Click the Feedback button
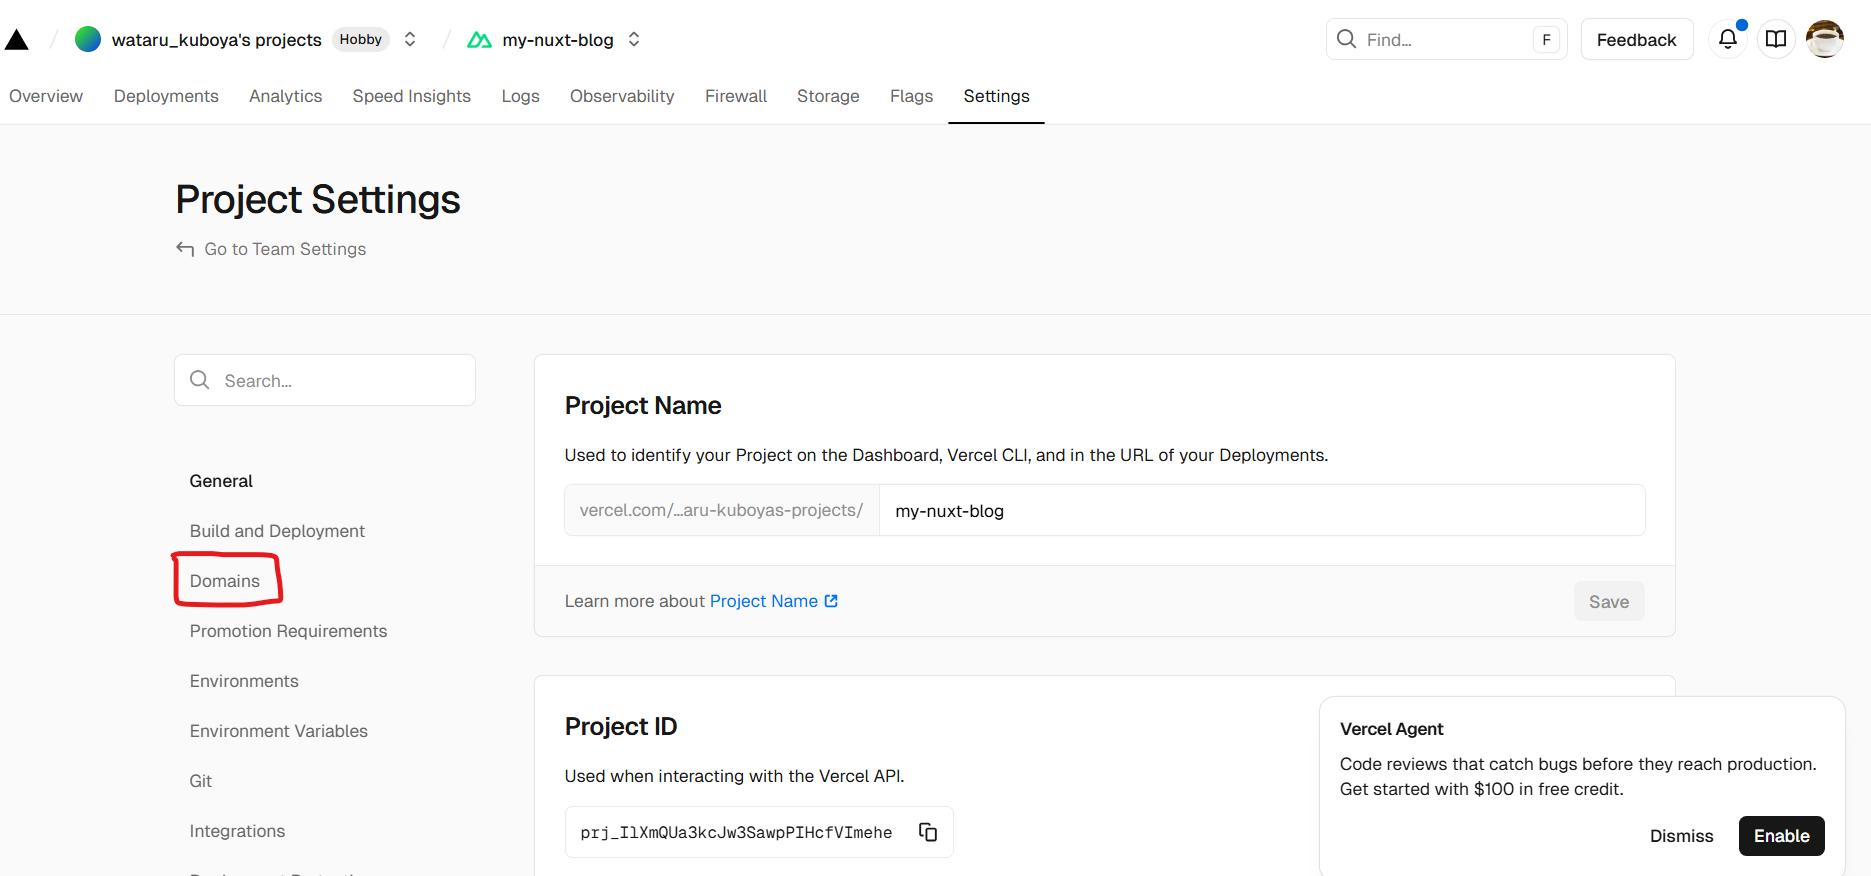The height and width of the screenshot is (876, 1871). coord(1636,40)
